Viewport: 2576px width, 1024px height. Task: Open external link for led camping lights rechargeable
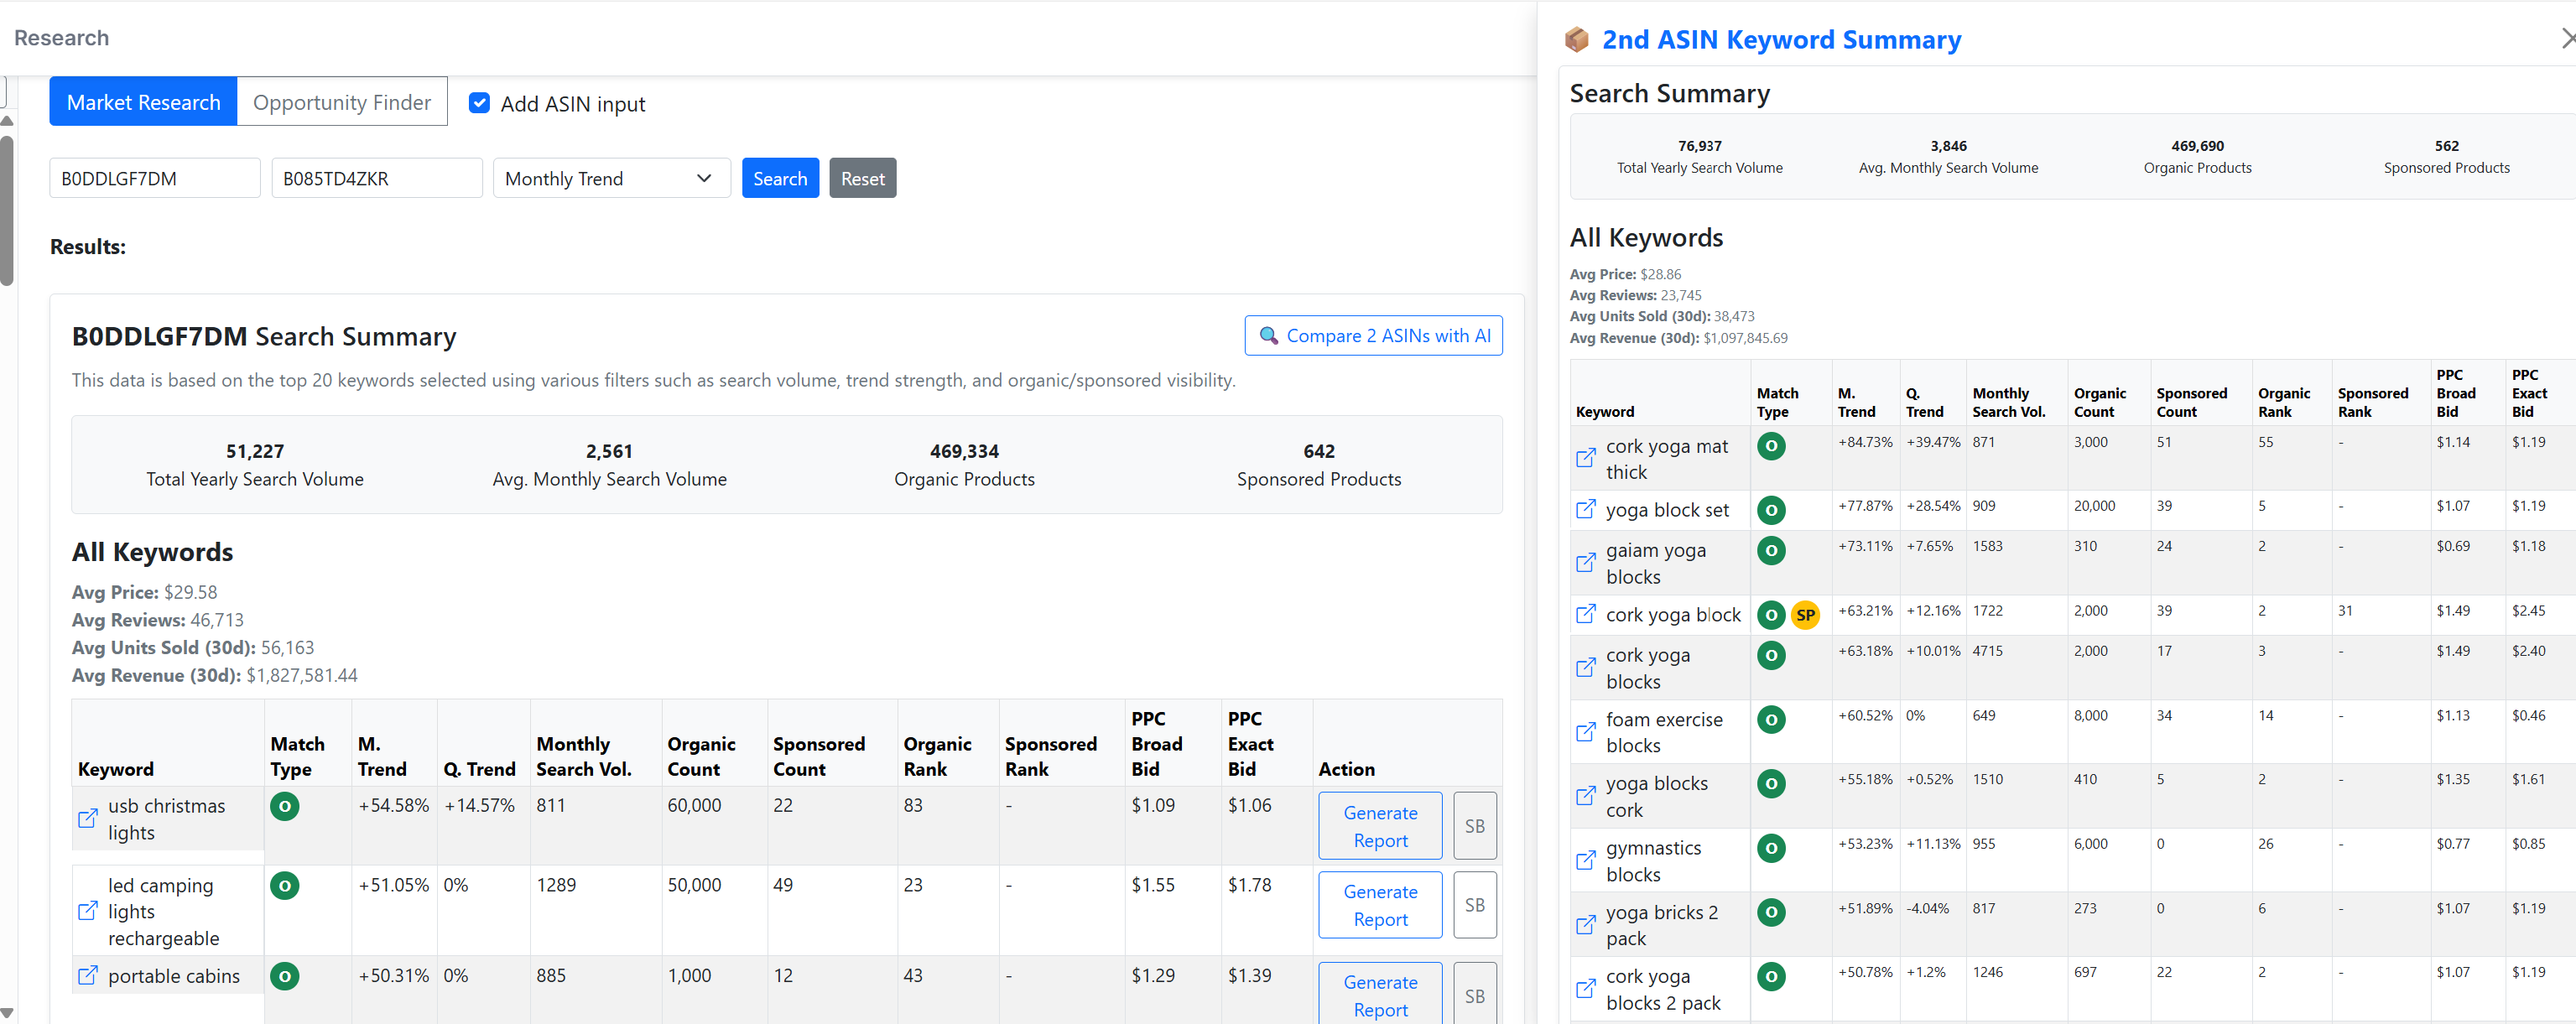pyautogui.click(x=88, y=911)
